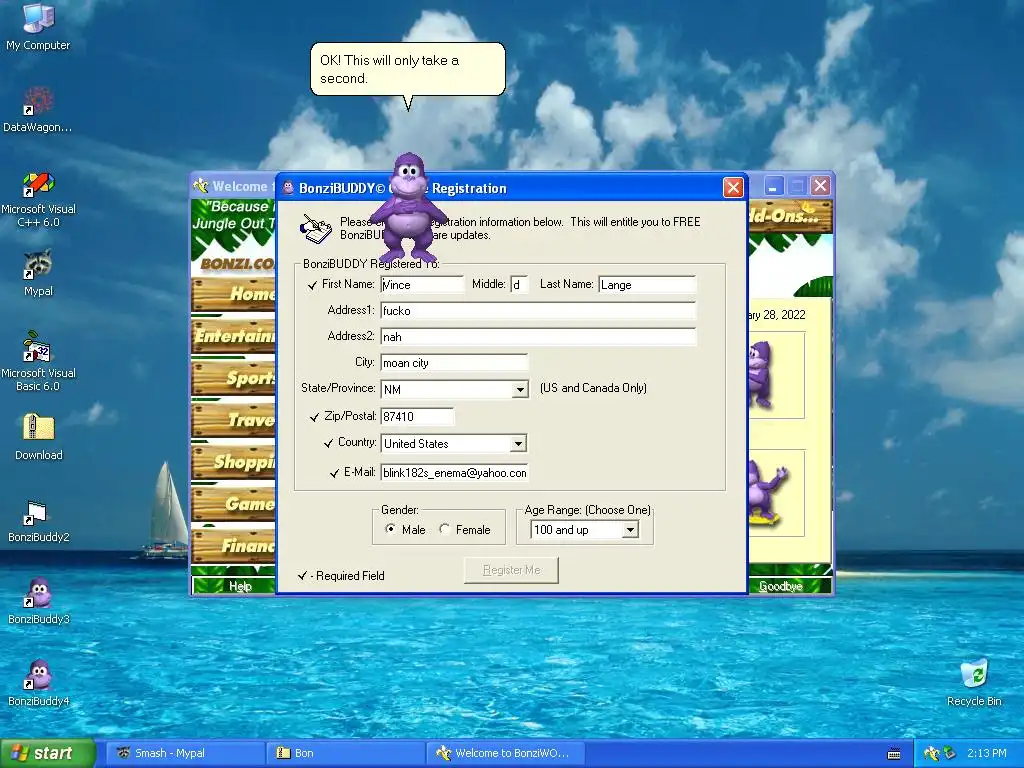Click the Add-Ons banner in BonziWORLD window

coord(790,216)
